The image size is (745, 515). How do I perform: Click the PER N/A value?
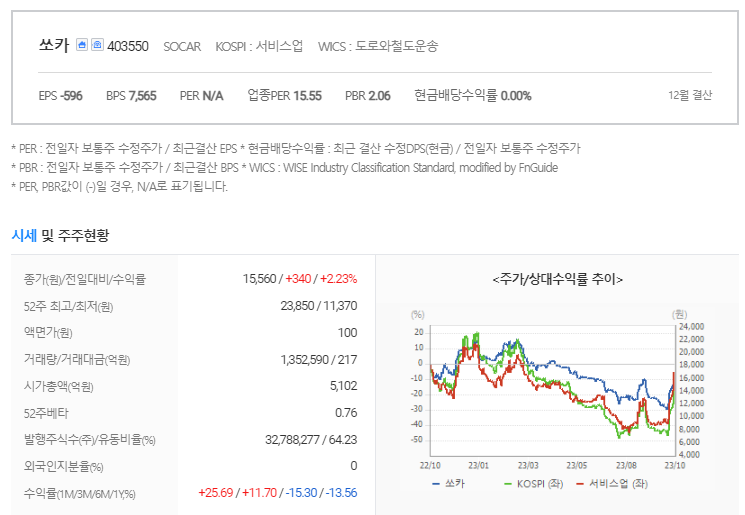tap(201, 95)
